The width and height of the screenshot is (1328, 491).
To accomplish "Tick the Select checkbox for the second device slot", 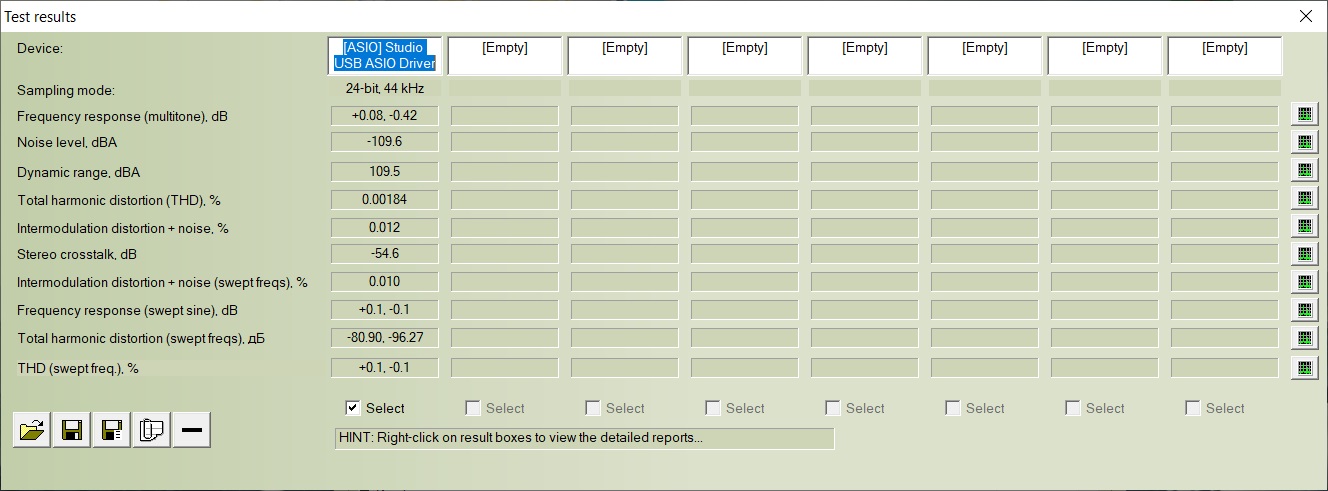I will click(x=472, y=408).
